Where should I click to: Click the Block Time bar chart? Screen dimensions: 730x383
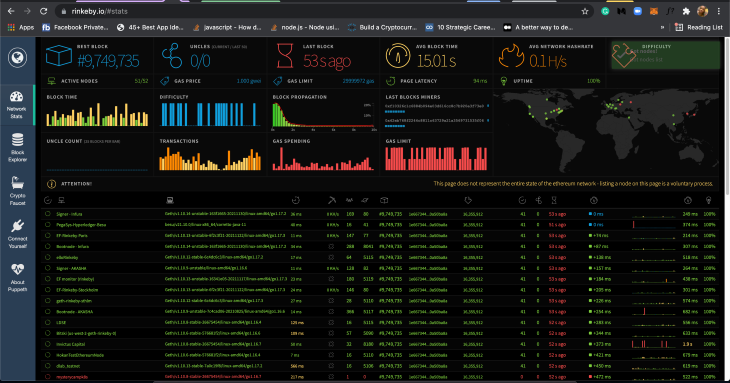[x=97, y=114]
